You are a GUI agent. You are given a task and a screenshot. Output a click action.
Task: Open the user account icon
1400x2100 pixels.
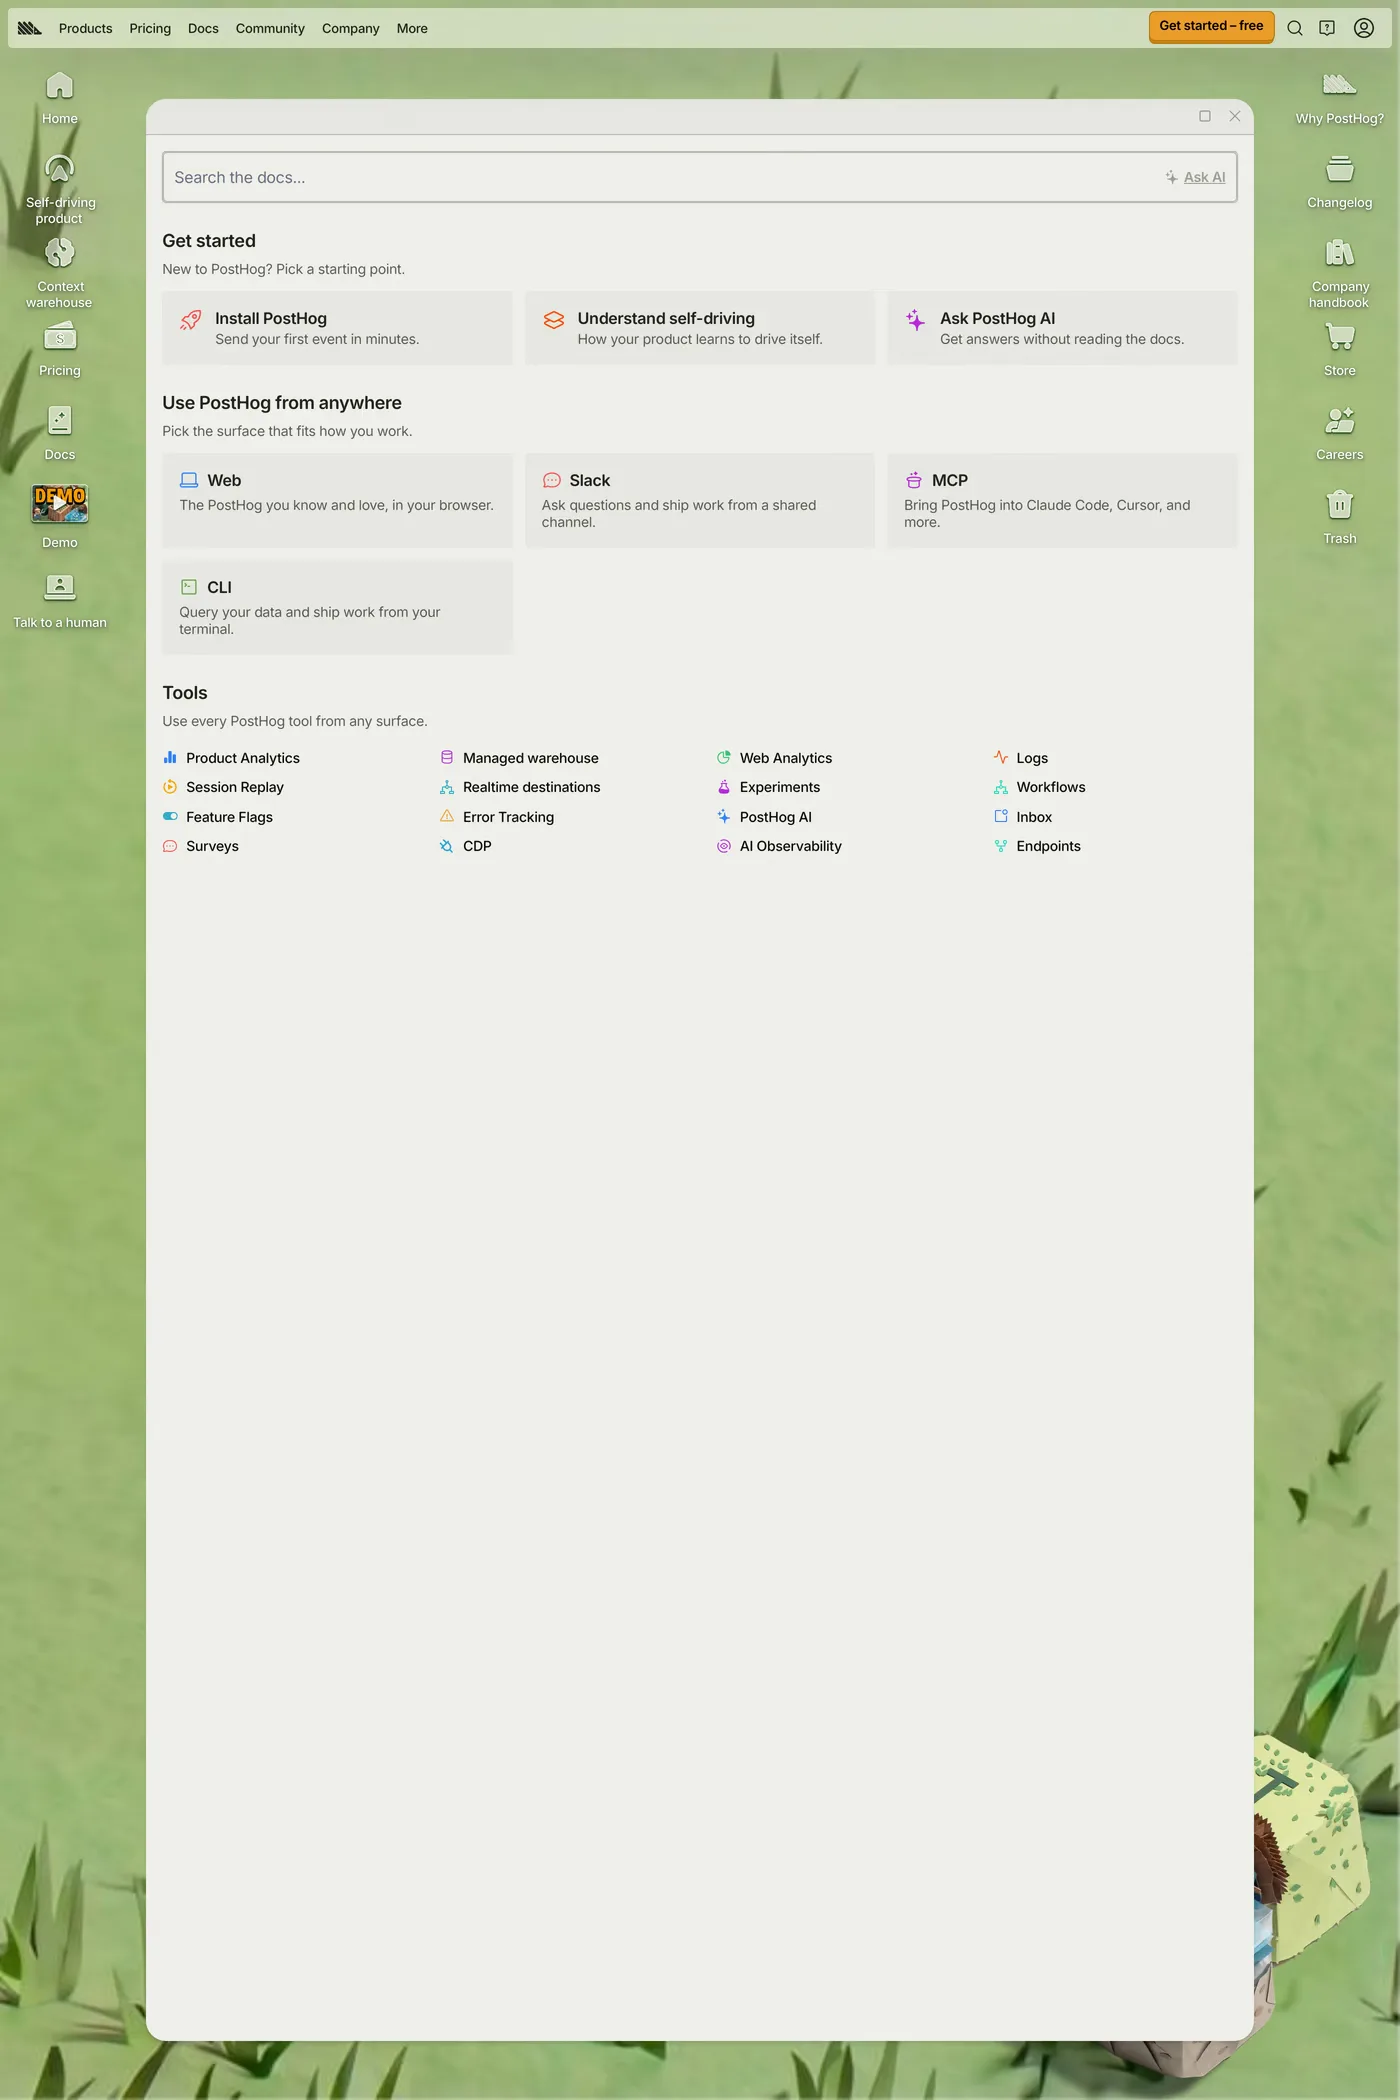(x=1364, y=28)
